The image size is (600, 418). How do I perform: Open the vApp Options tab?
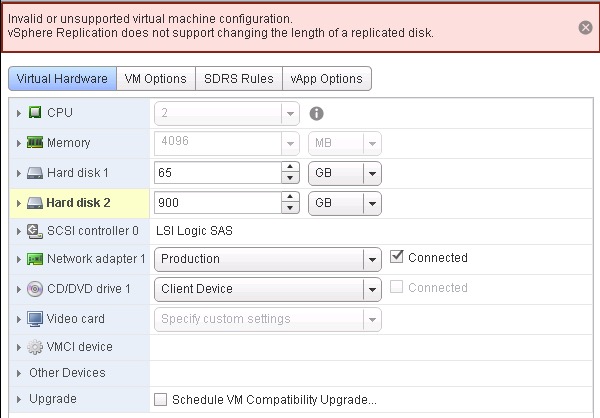click(x=327, y=79)
